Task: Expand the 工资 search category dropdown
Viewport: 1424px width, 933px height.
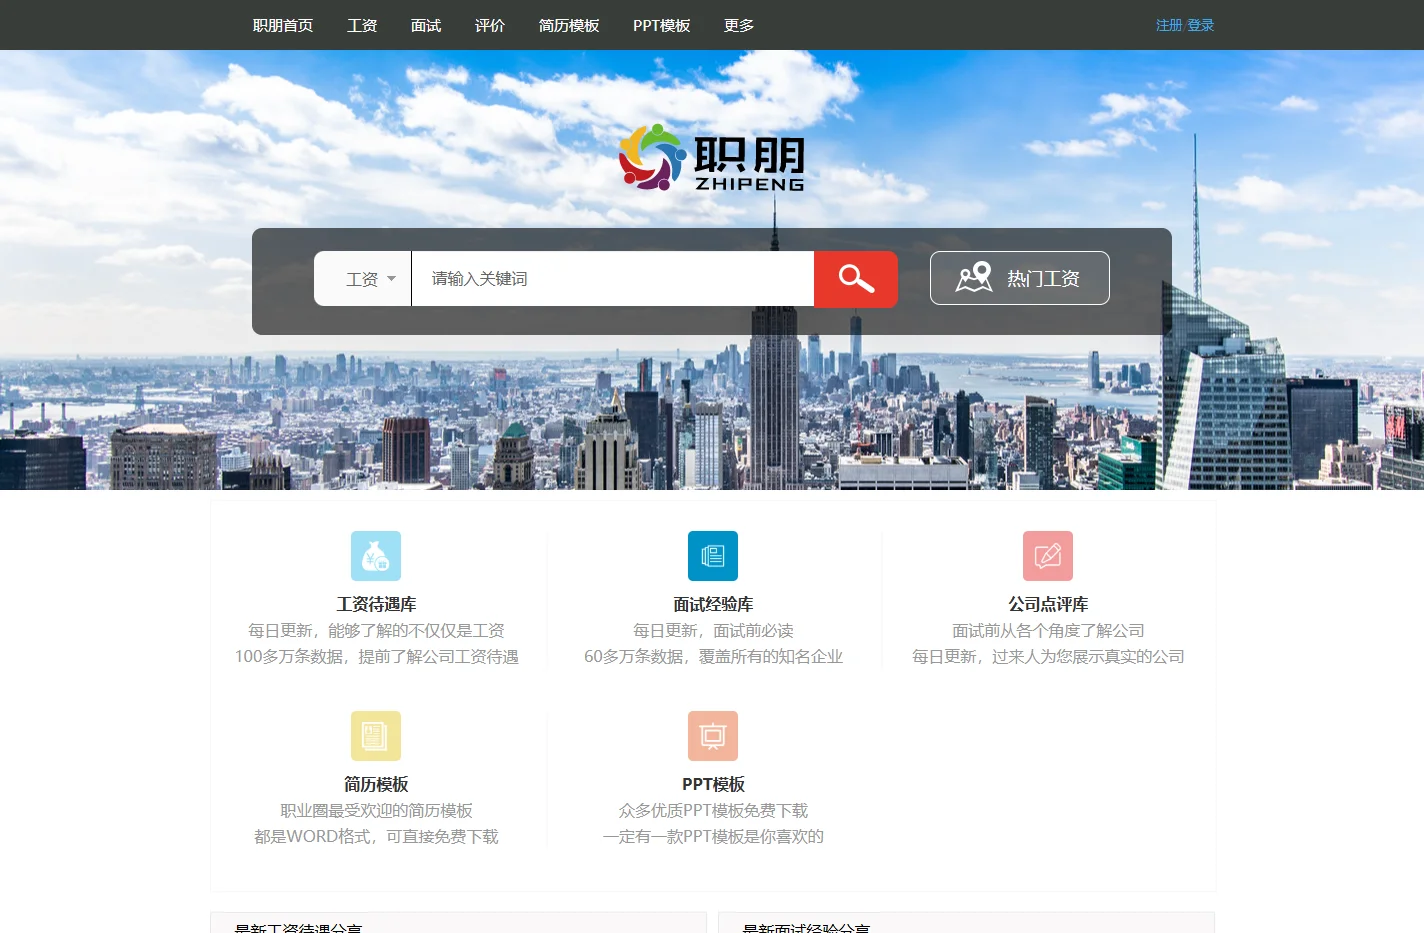Action: [363, 279]
